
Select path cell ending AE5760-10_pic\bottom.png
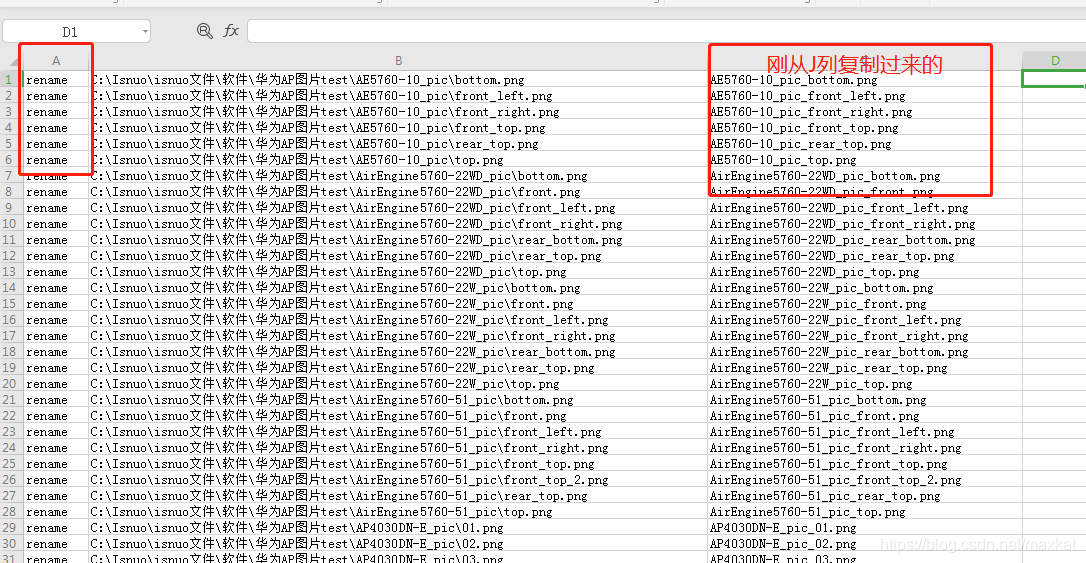tap(398, 80)
